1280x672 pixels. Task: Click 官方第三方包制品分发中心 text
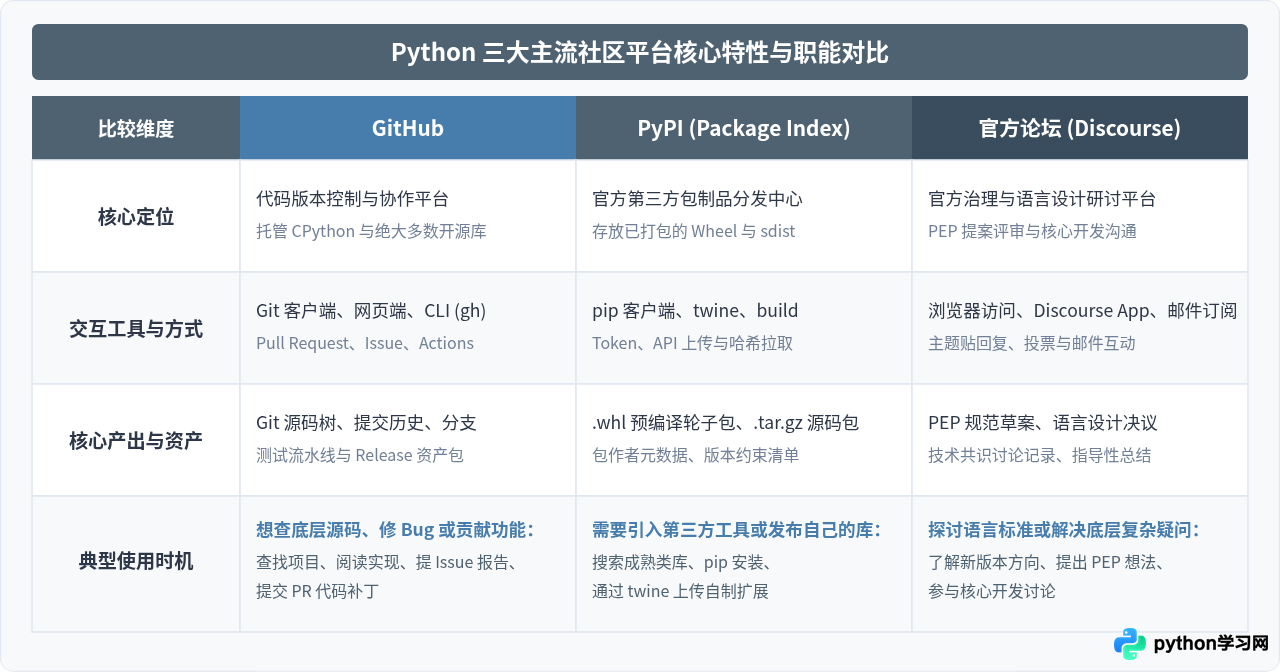point(697,199)
